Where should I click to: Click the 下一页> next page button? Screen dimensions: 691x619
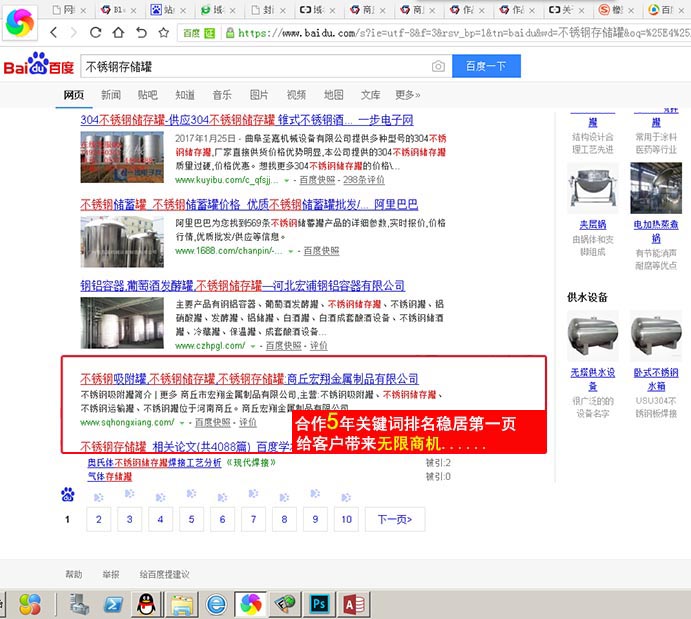[x=395, y=519]
